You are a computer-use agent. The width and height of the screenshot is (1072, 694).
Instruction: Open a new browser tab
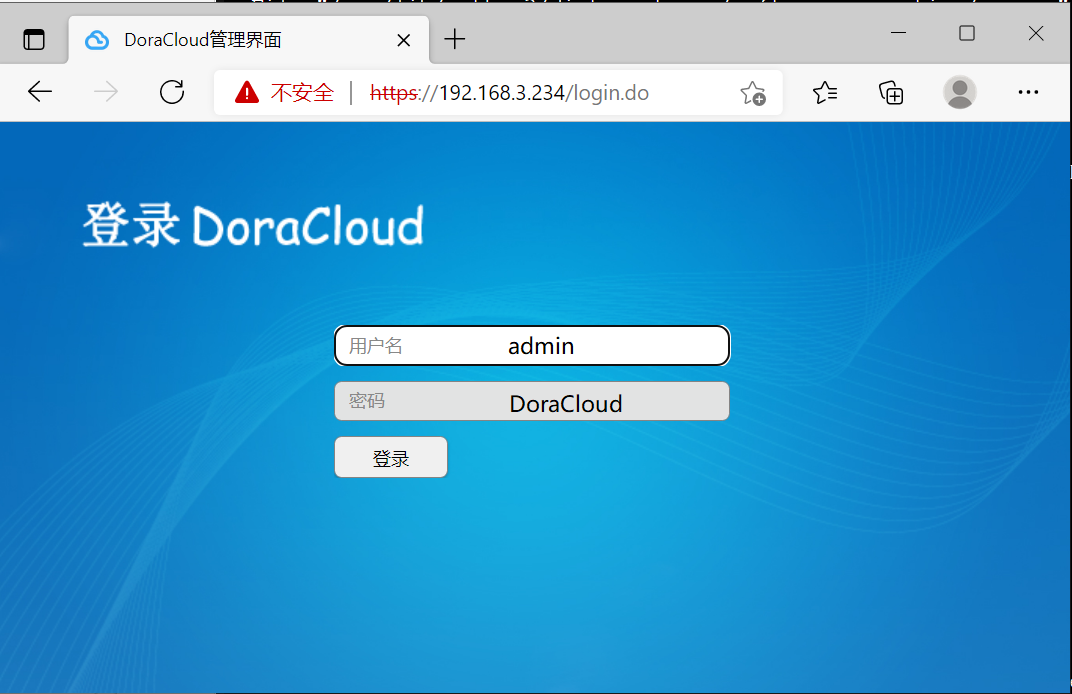[455, 40]
